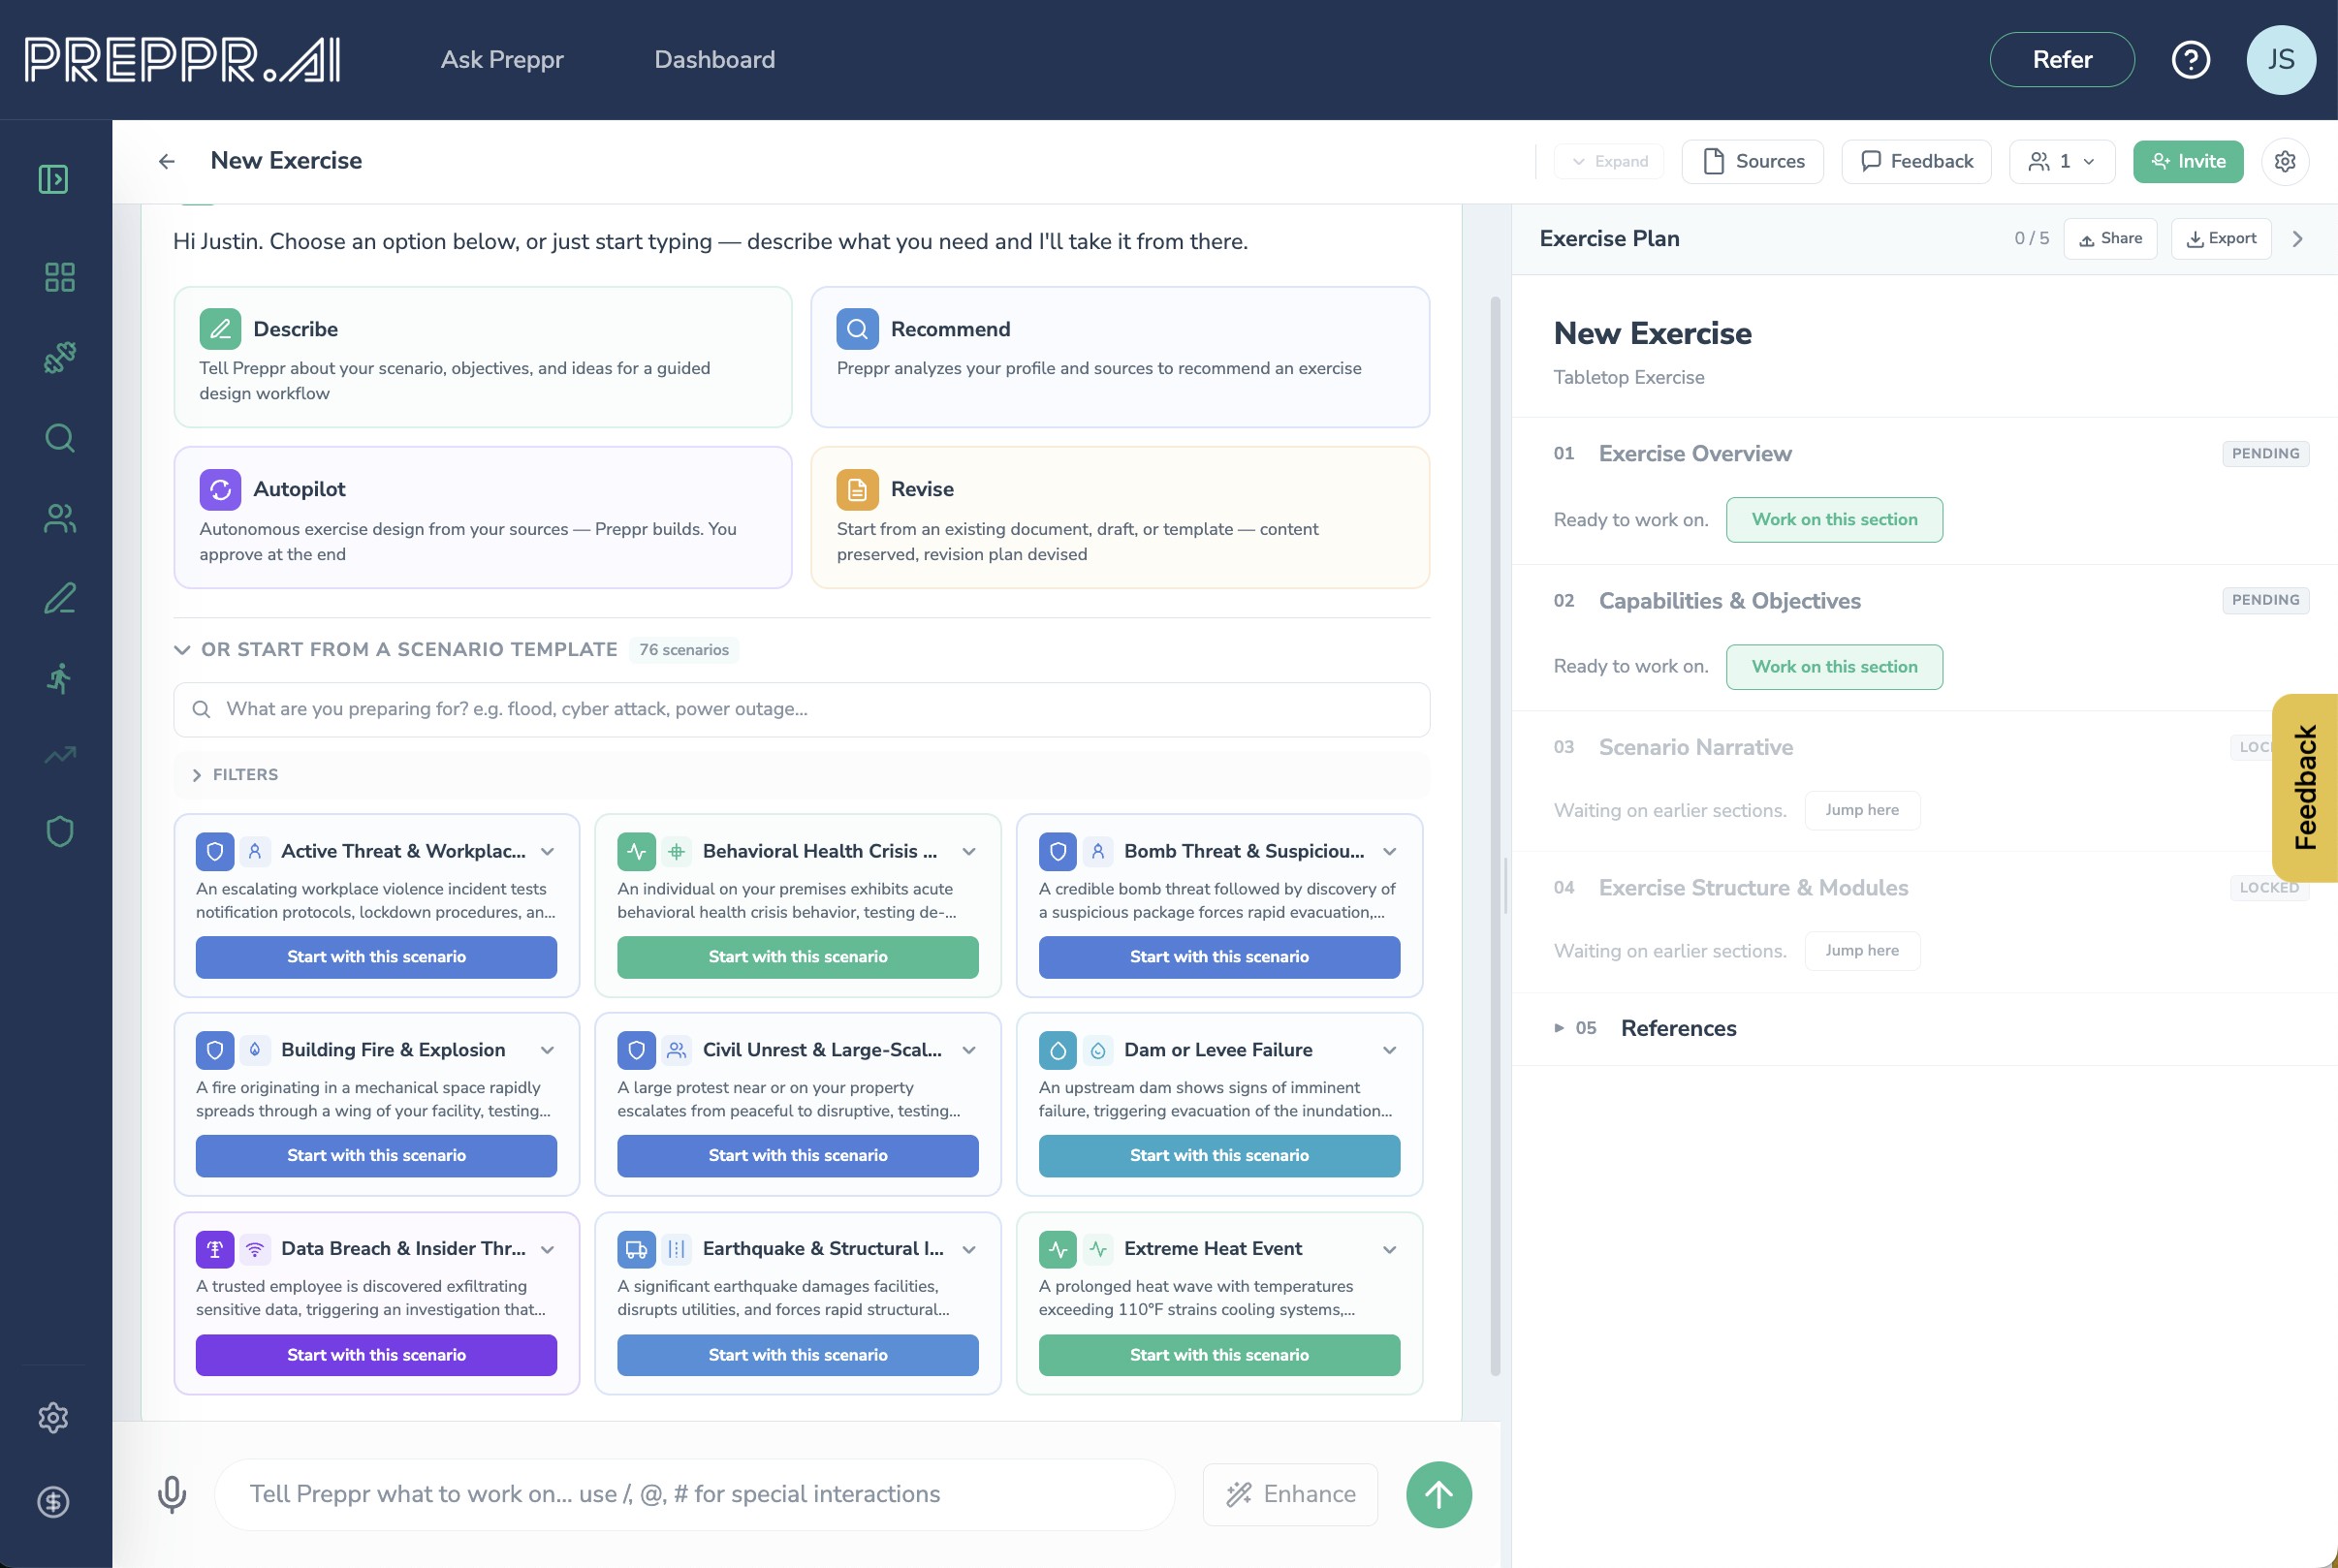Click the help question mark icon
Viewport: 2338px width, 1568px height.
tap(2190, 60)
